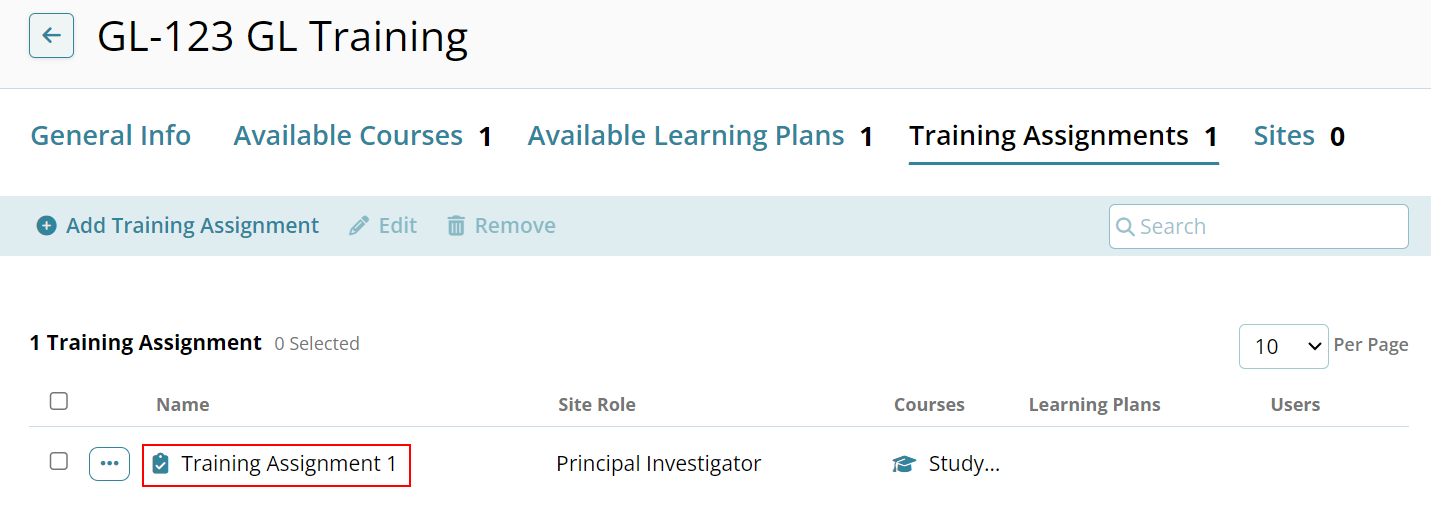
Task: Click the plus icon for Add Training Assignment
Action: [46, 226]
